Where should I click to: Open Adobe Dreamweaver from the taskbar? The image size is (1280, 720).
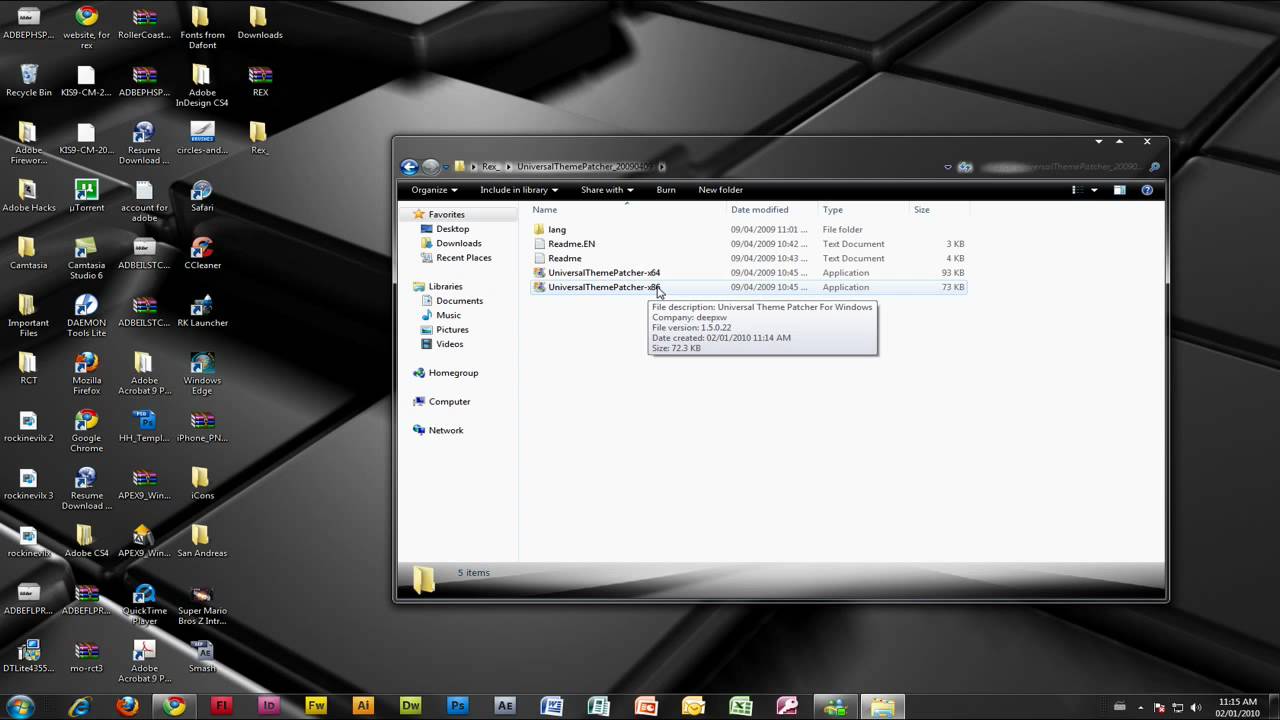[411, 706]
